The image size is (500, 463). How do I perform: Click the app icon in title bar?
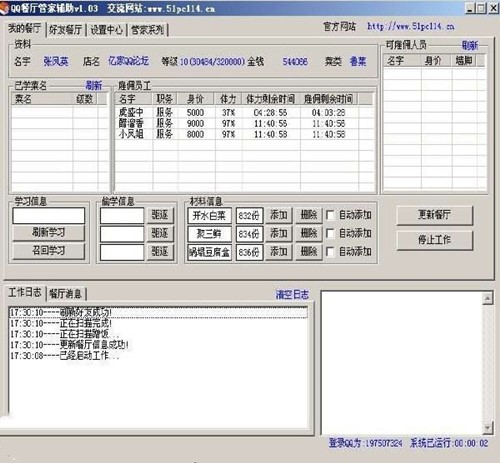[4, 9]
